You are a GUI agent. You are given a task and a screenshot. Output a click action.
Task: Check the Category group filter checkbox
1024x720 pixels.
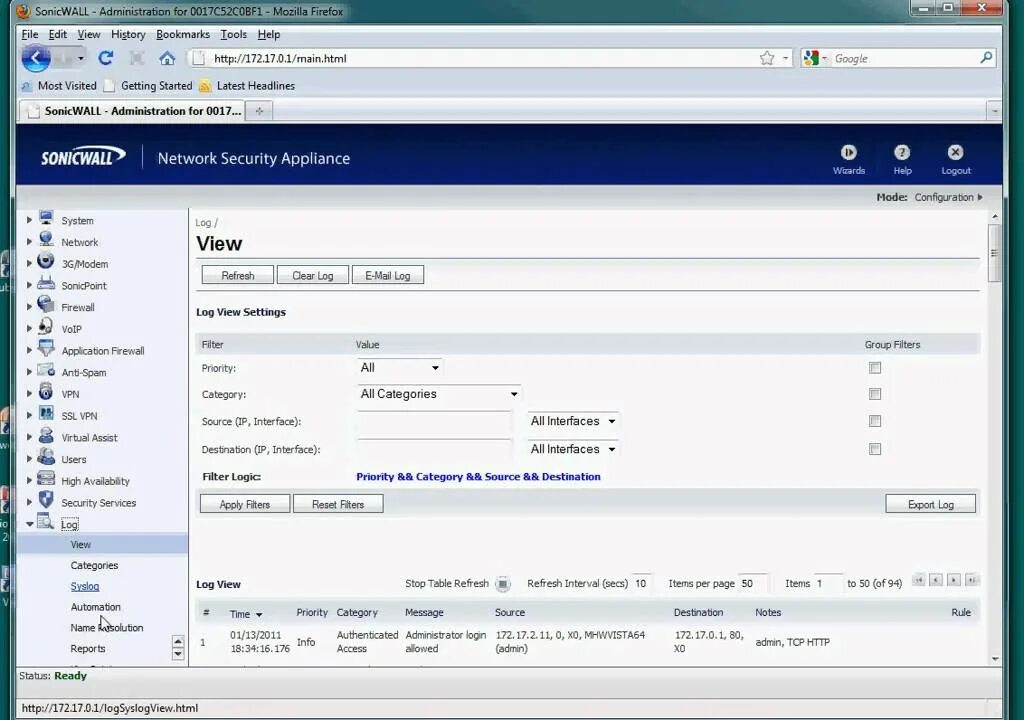875,394
